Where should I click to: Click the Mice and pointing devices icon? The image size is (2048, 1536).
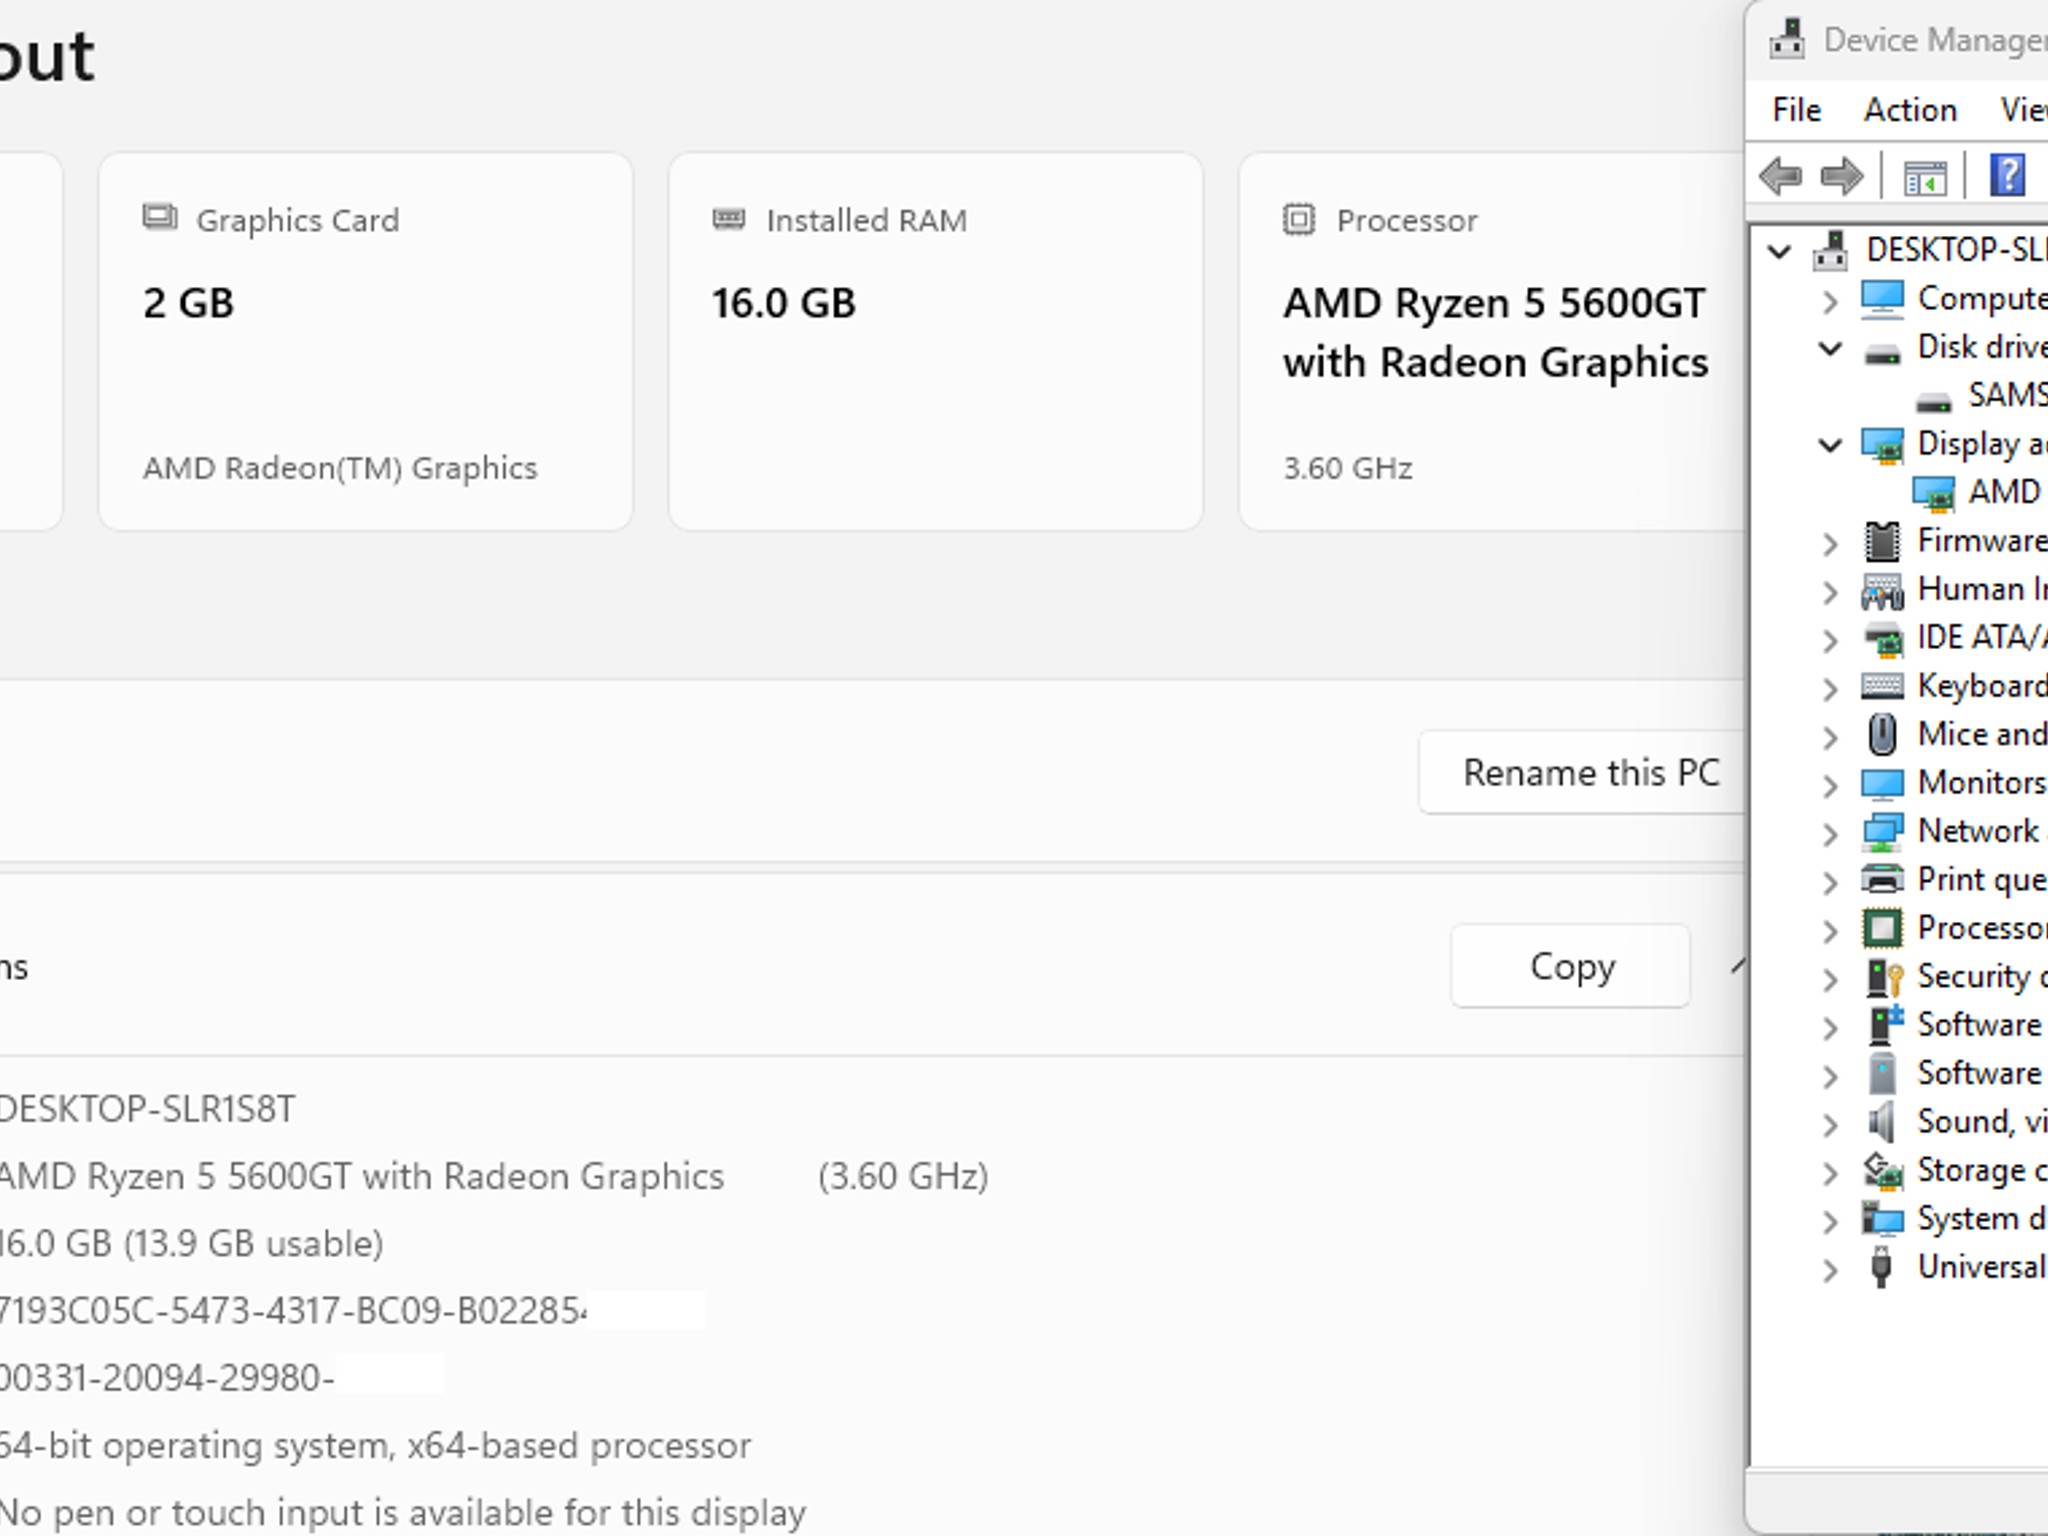pos(1882,735)
